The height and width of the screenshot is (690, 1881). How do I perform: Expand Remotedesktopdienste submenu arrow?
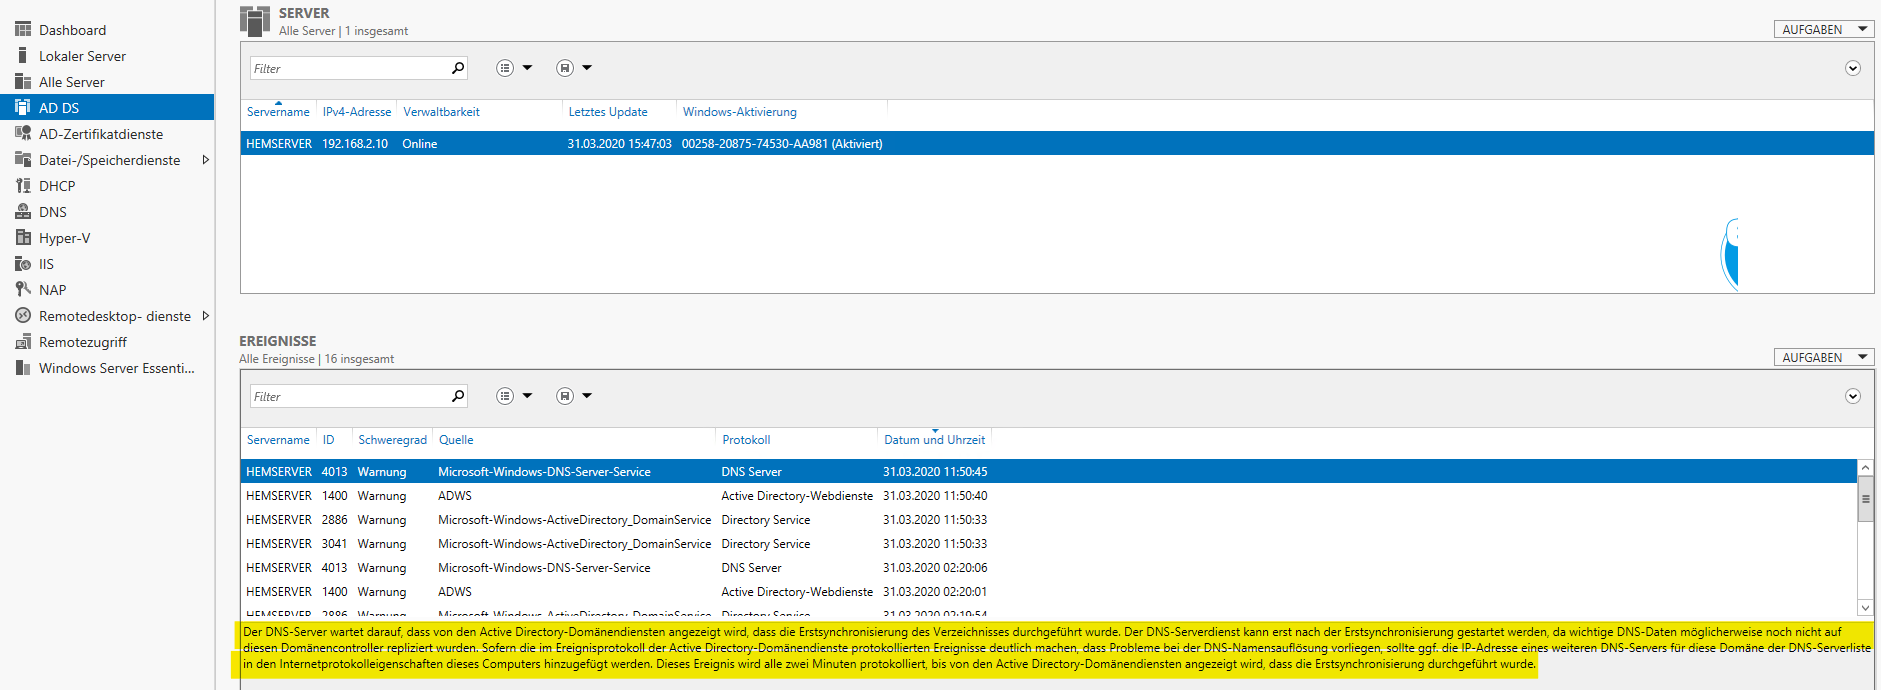[x=205, y=316]
